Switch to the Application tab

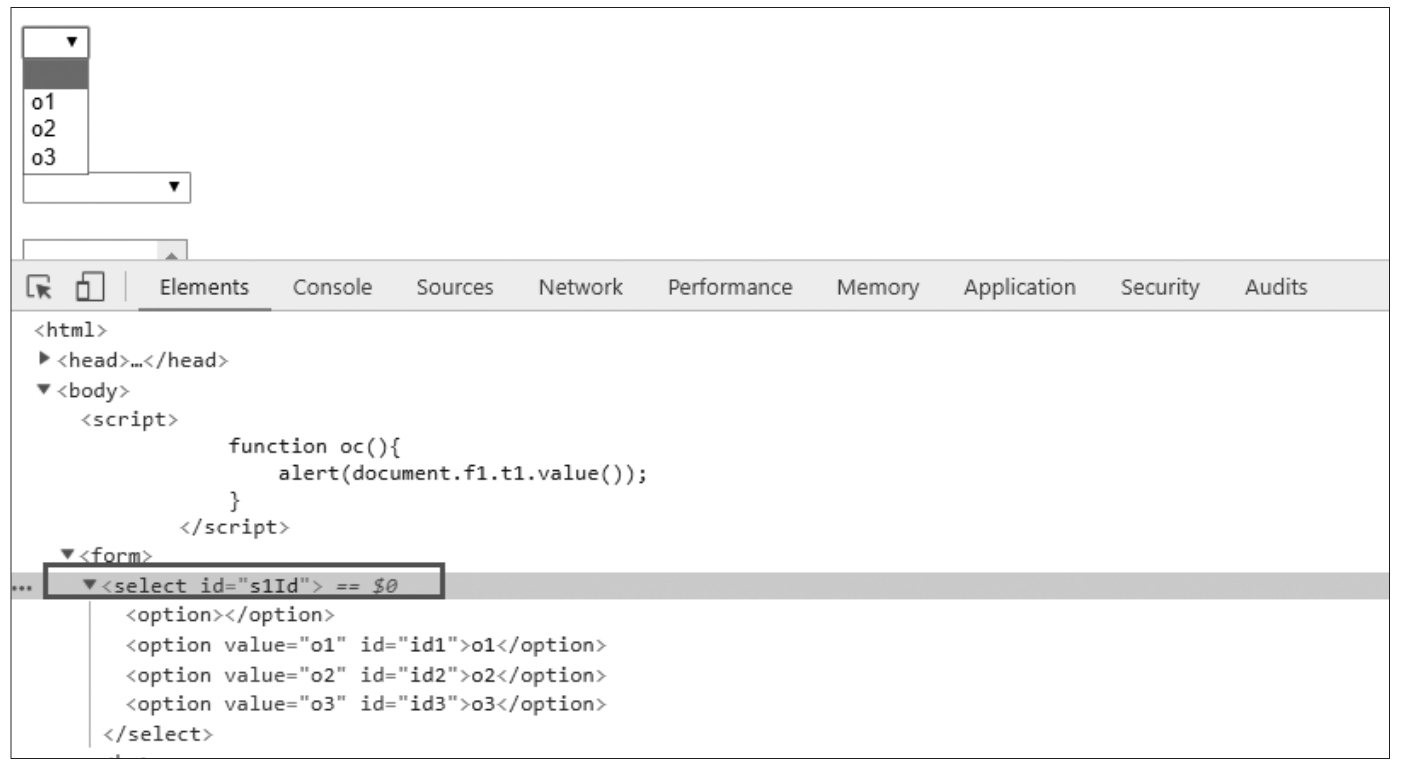(x=1019, y=287)
